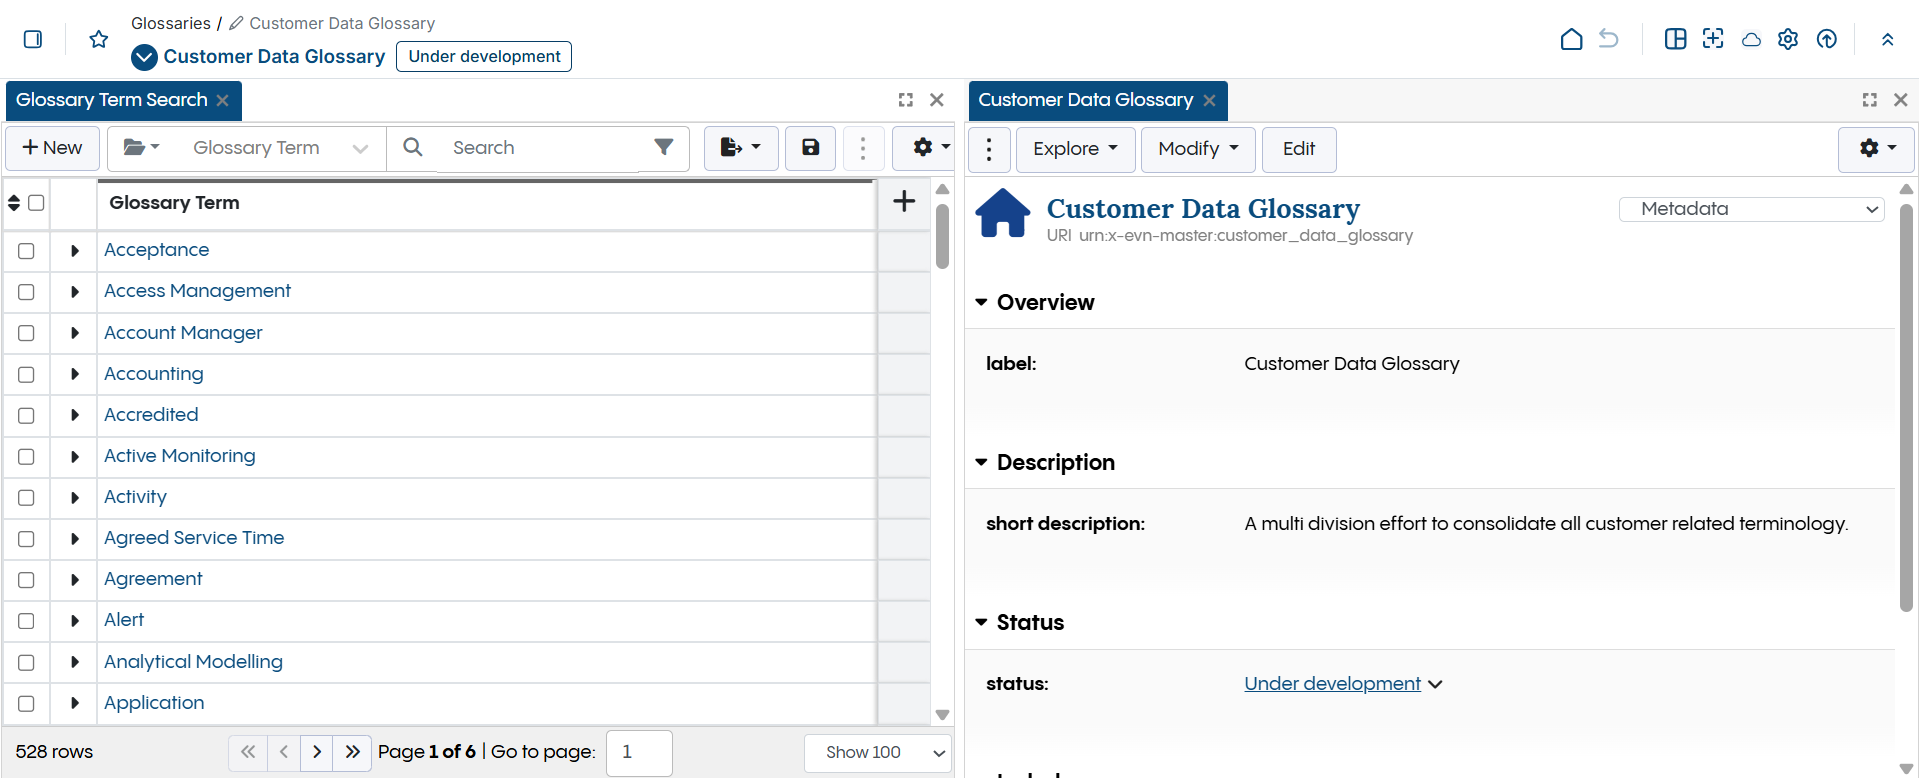Mark glossary as favorite with star icon
This screenshot has height=778, width=1919.
click(98, 39)
